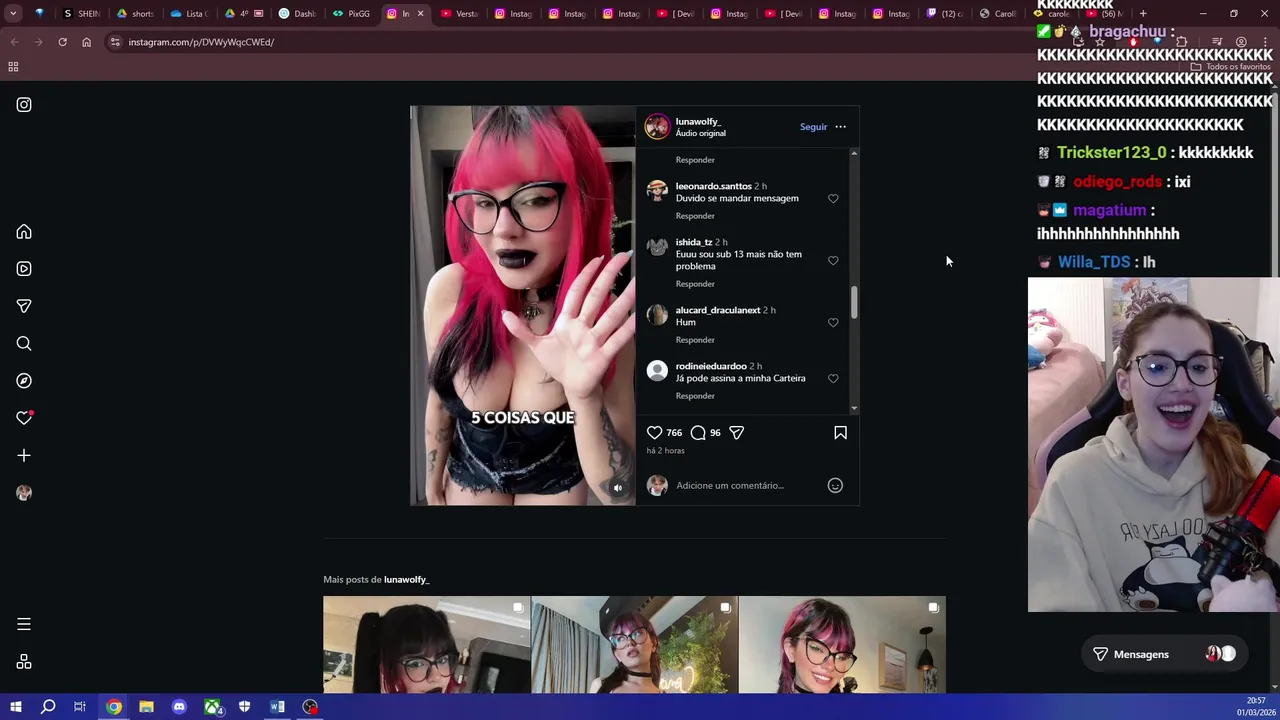This screenshot has width=1280, height=720.
Task: Open Instagram search magnifier icon
Action: point(24,344)
